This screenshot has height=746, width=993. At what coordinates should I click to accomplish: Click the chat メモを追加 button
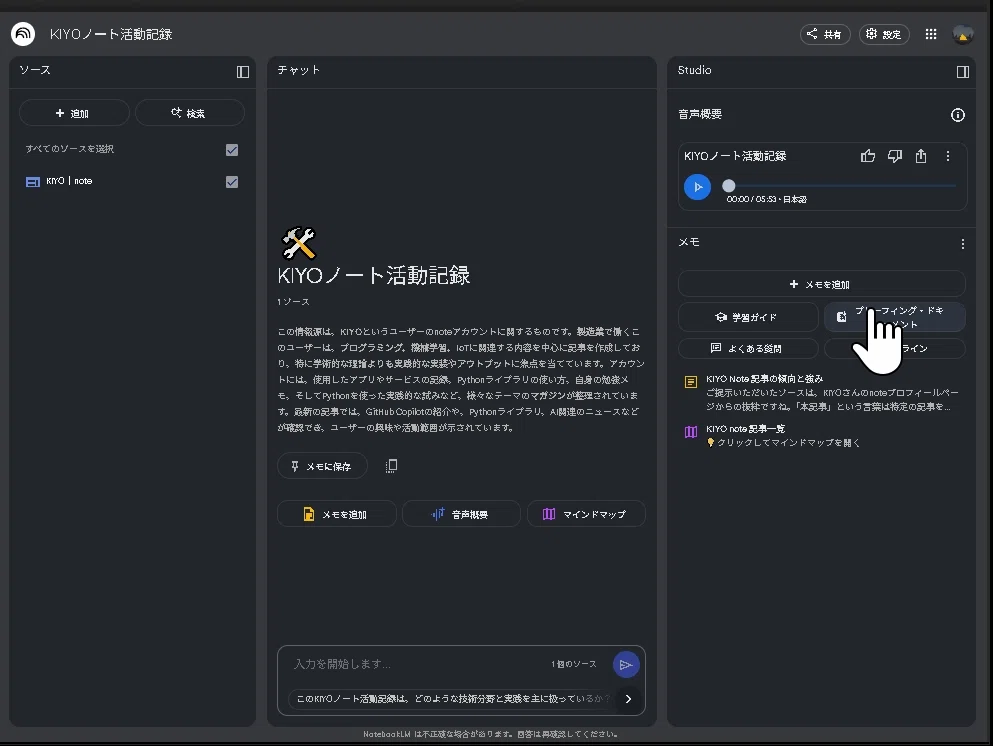(336, 514)
